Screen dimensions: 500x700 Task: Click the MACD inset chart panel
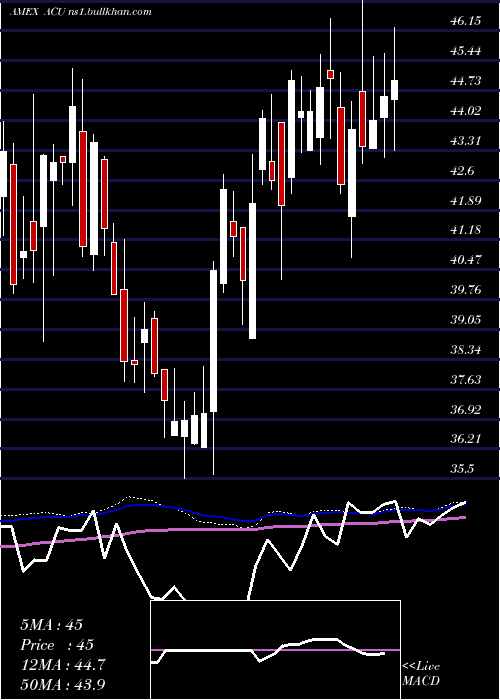275,650
